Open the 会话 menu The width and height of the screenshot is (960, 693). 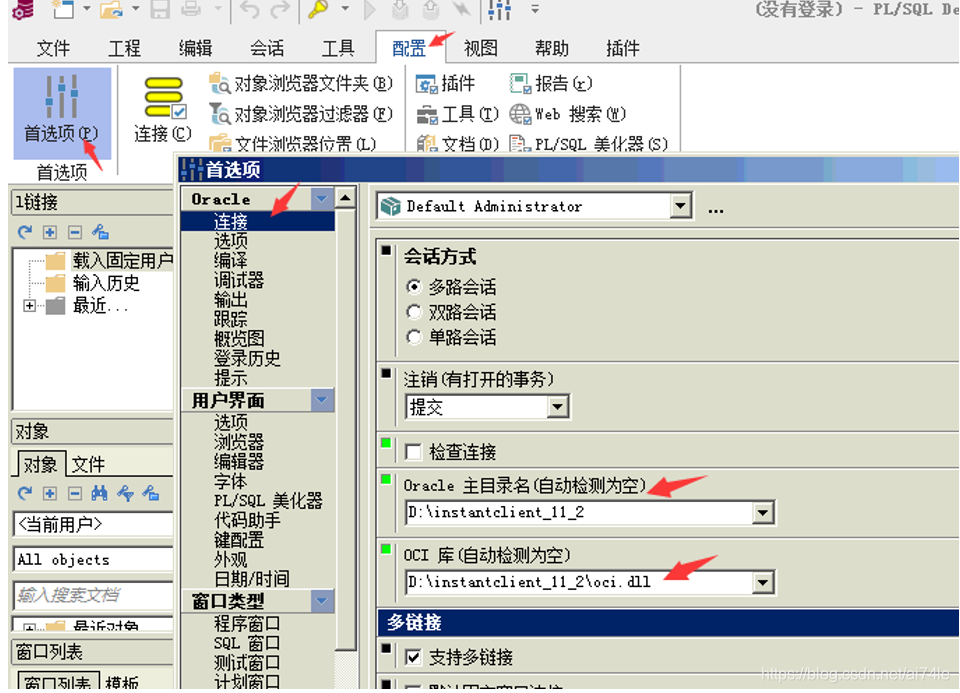click(267, 48)
